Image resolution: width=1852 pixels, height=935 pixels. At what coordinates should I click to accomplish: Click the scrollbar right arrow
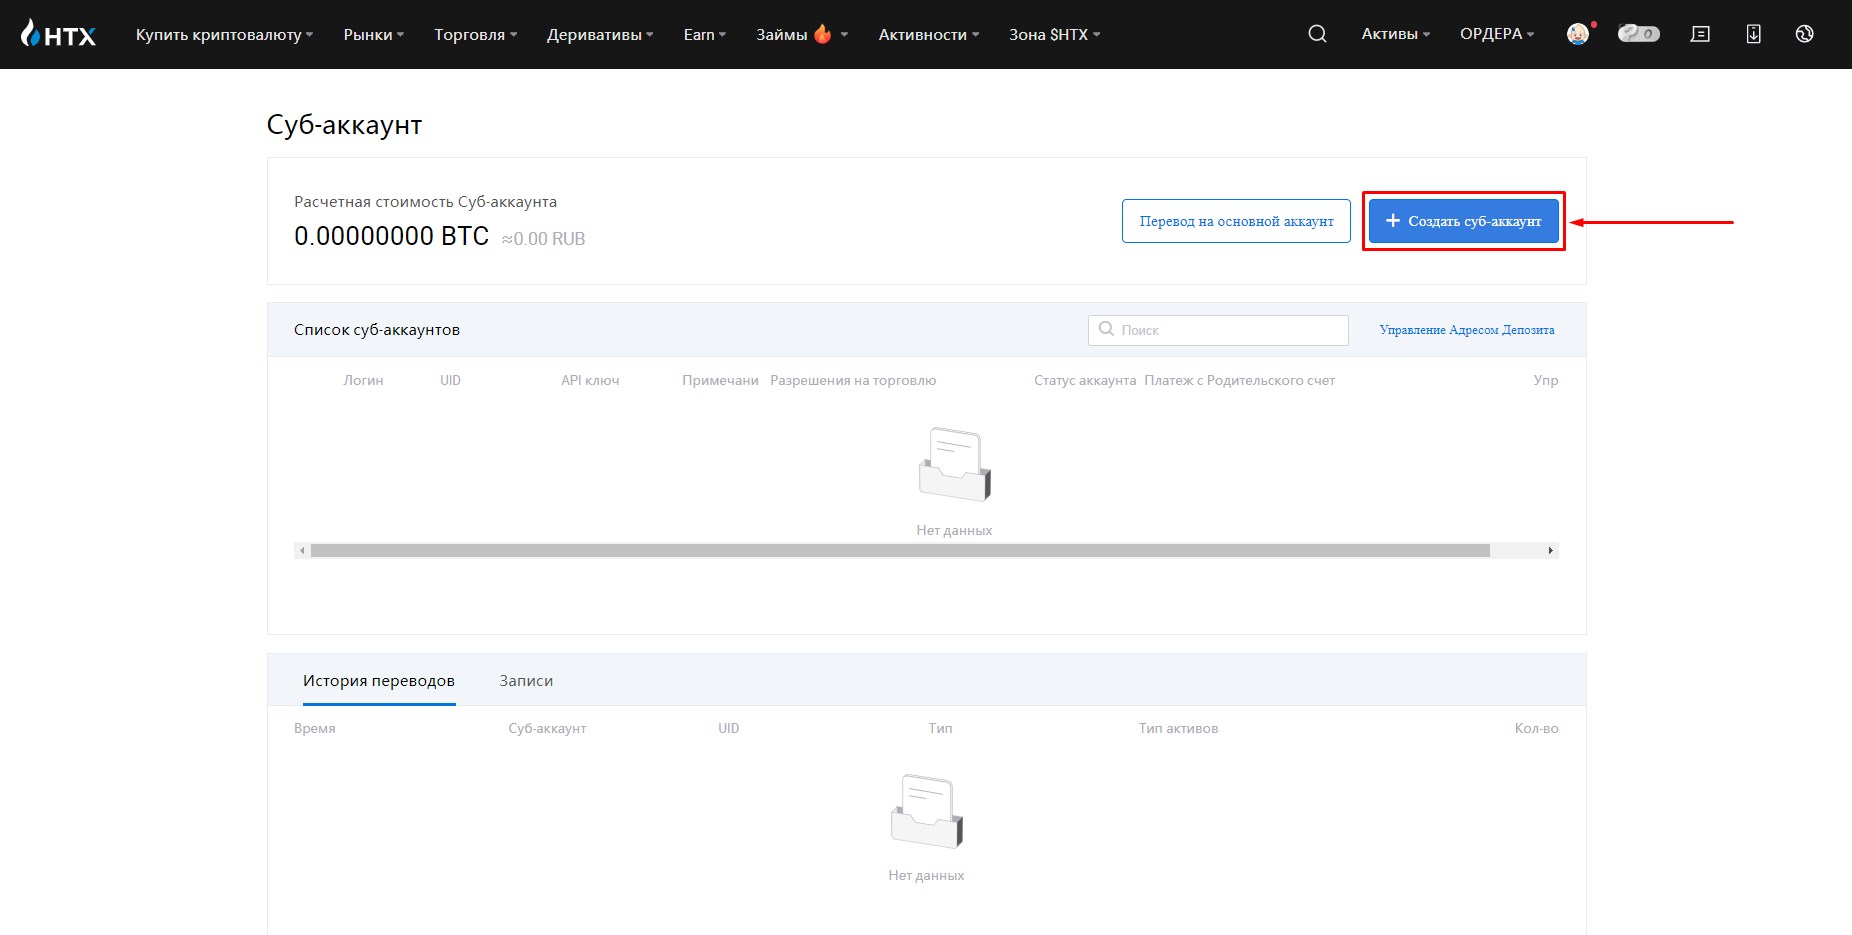tap(1550, 550)
